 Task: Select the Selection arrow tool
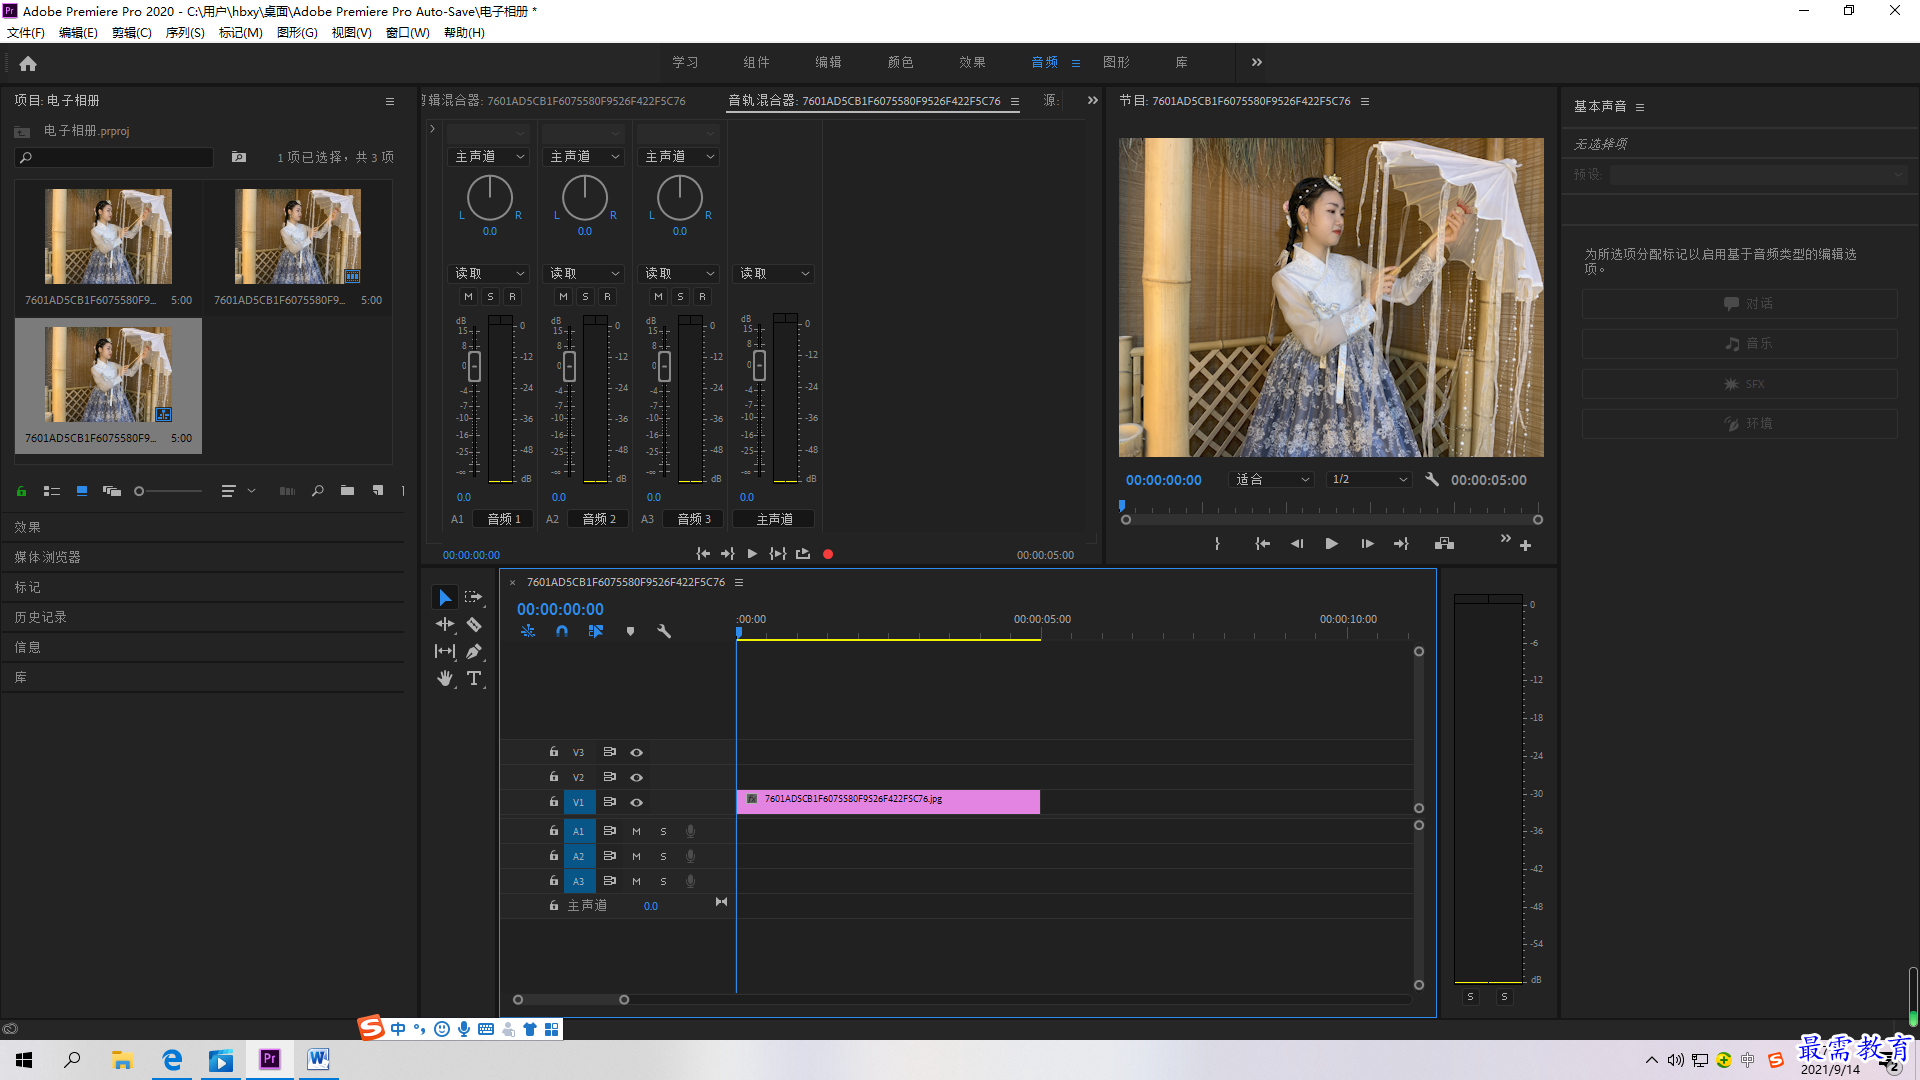click(445, 597)
